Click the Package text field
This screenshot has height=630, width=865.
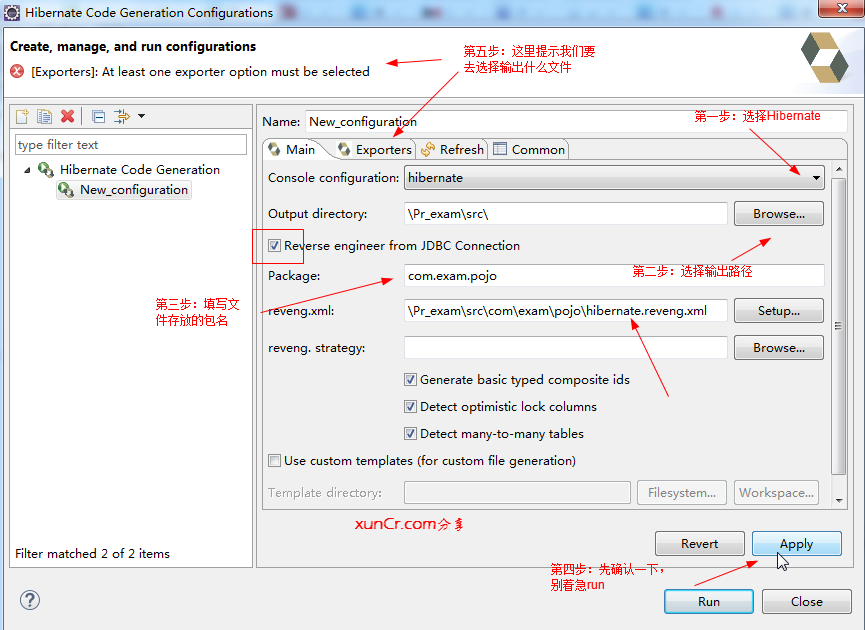point(614,276)
